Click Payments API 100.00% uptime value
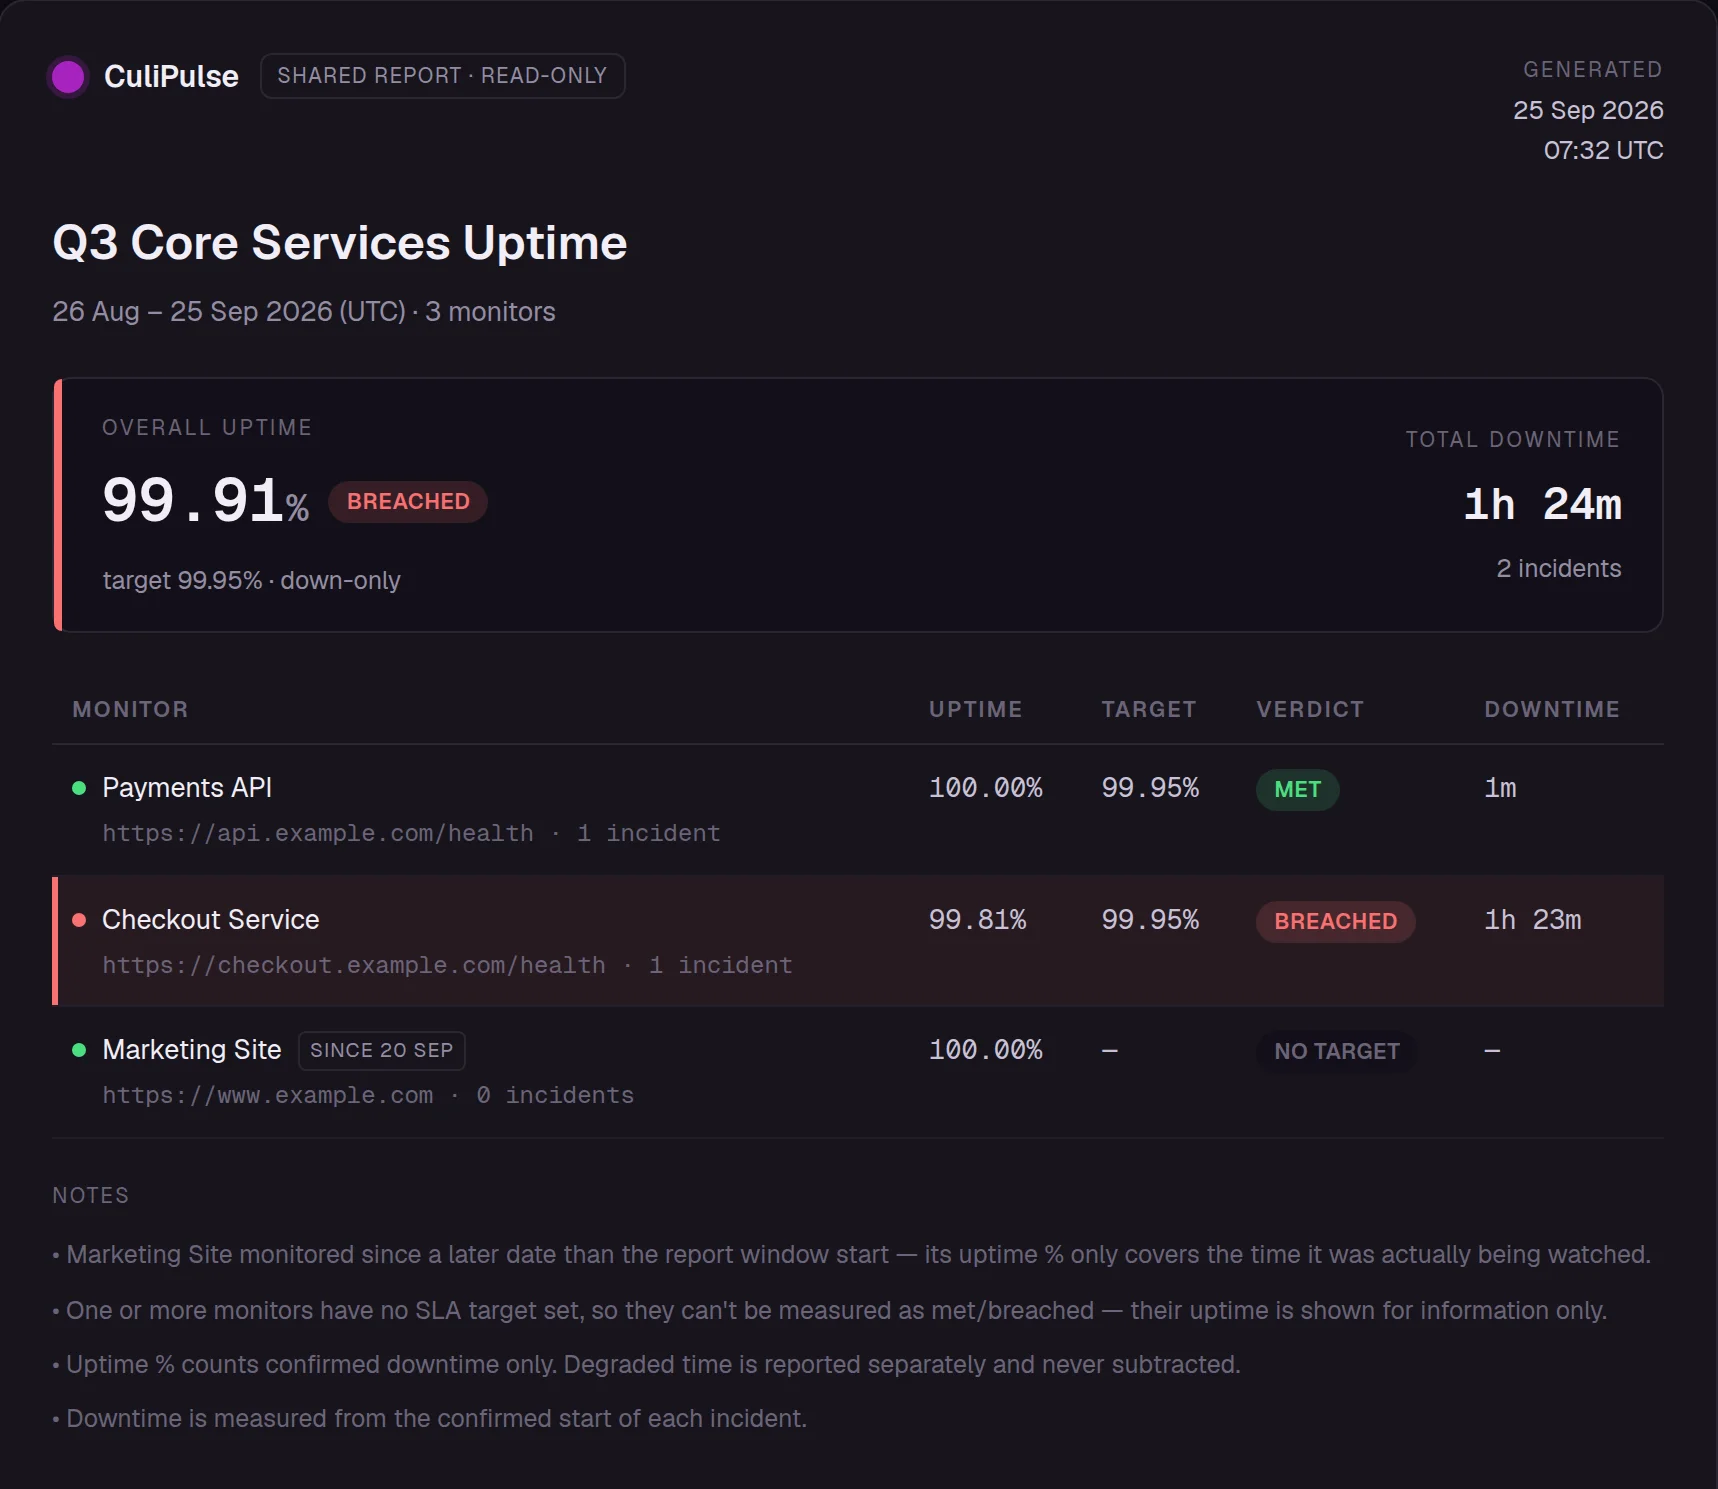The width and height of the screenshot is (1718, 1489). pyautogui.click(x=986, y=788)
